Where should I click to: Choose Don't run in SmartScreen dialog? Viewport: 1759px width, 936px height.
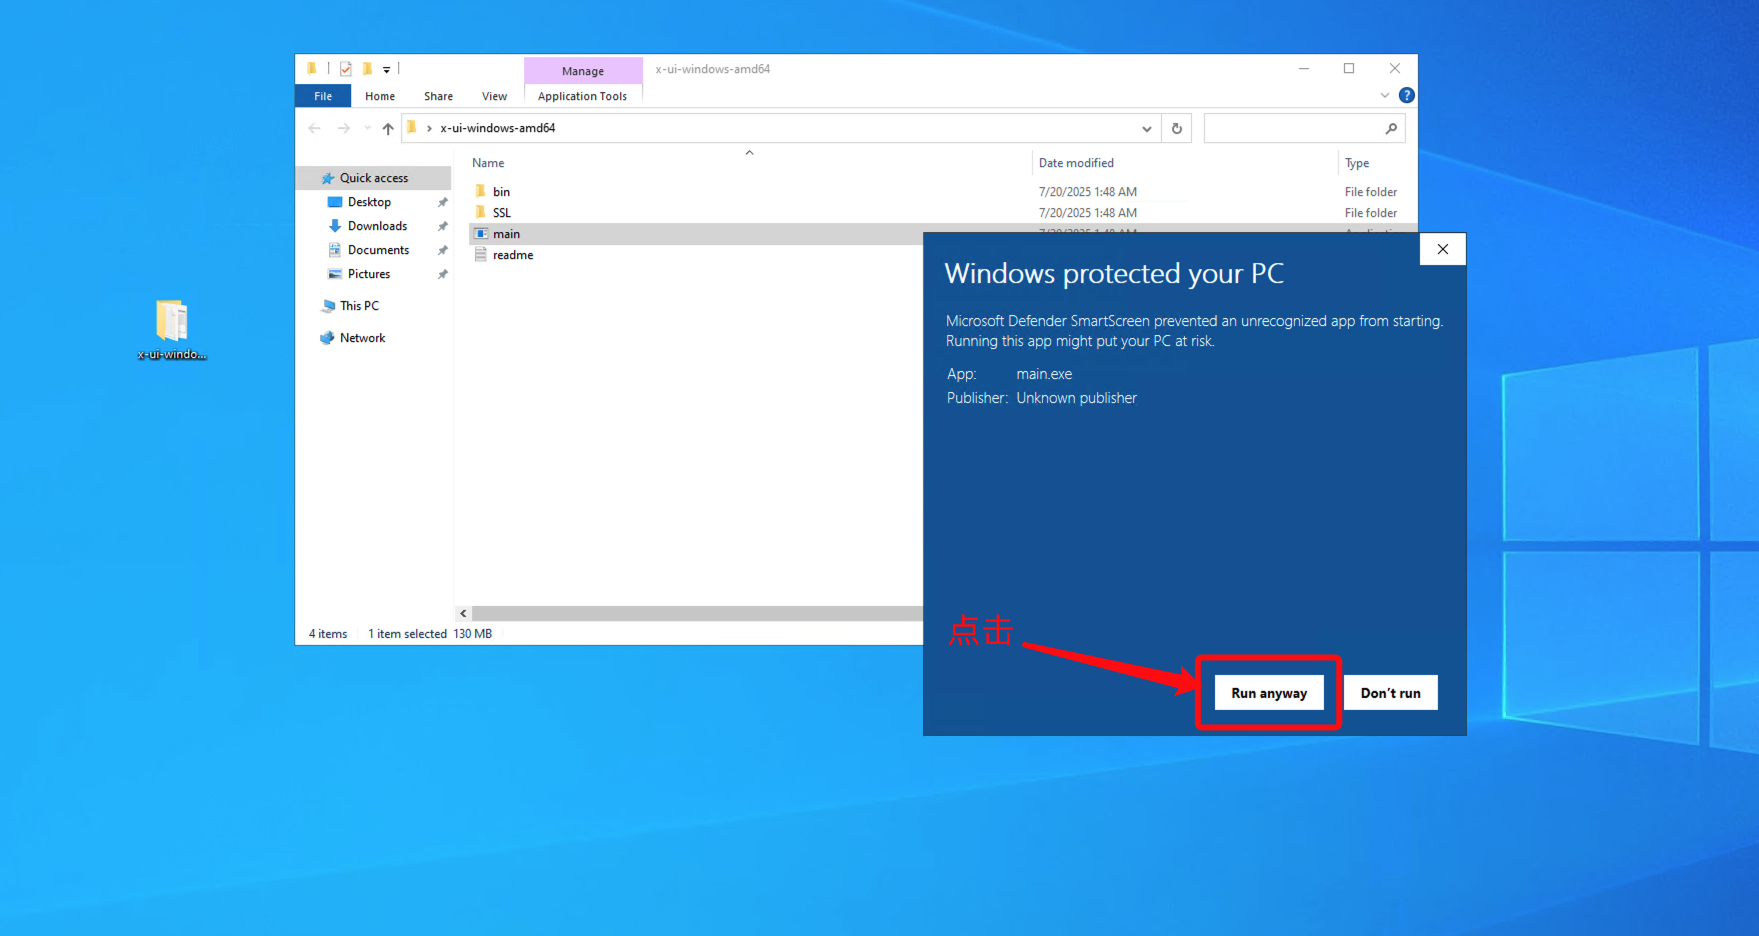point(1390,693)
